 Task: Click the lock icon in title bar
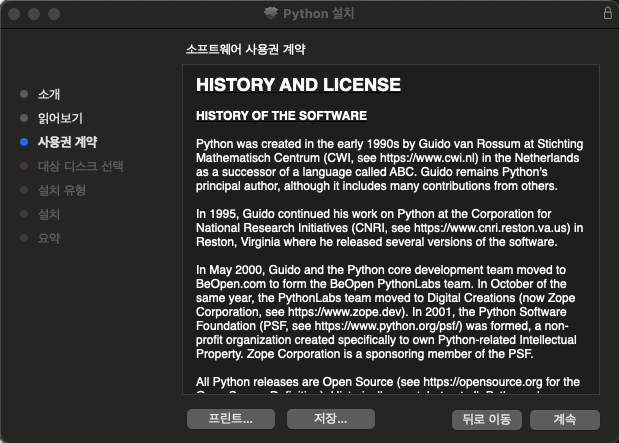608,13
